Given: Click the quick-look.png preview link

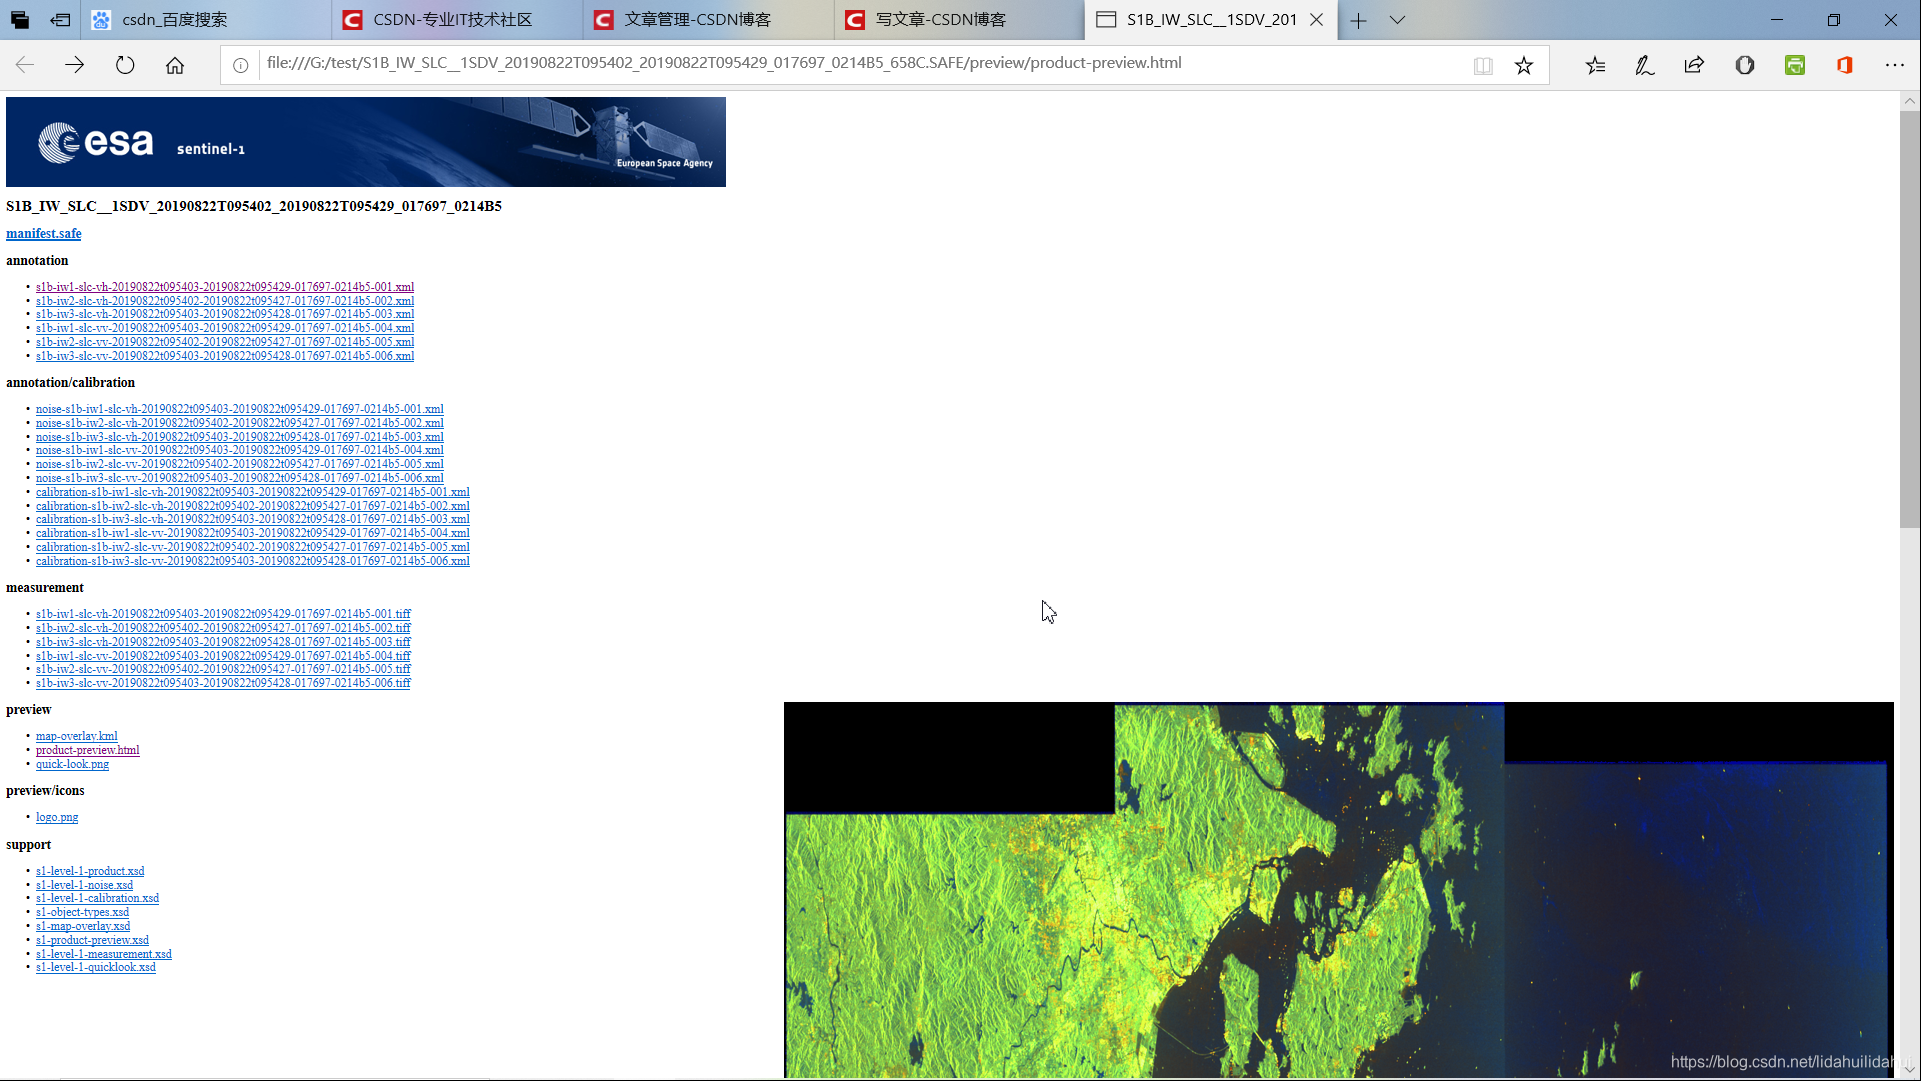Looking at the screenshot, I should click(71, 763).
